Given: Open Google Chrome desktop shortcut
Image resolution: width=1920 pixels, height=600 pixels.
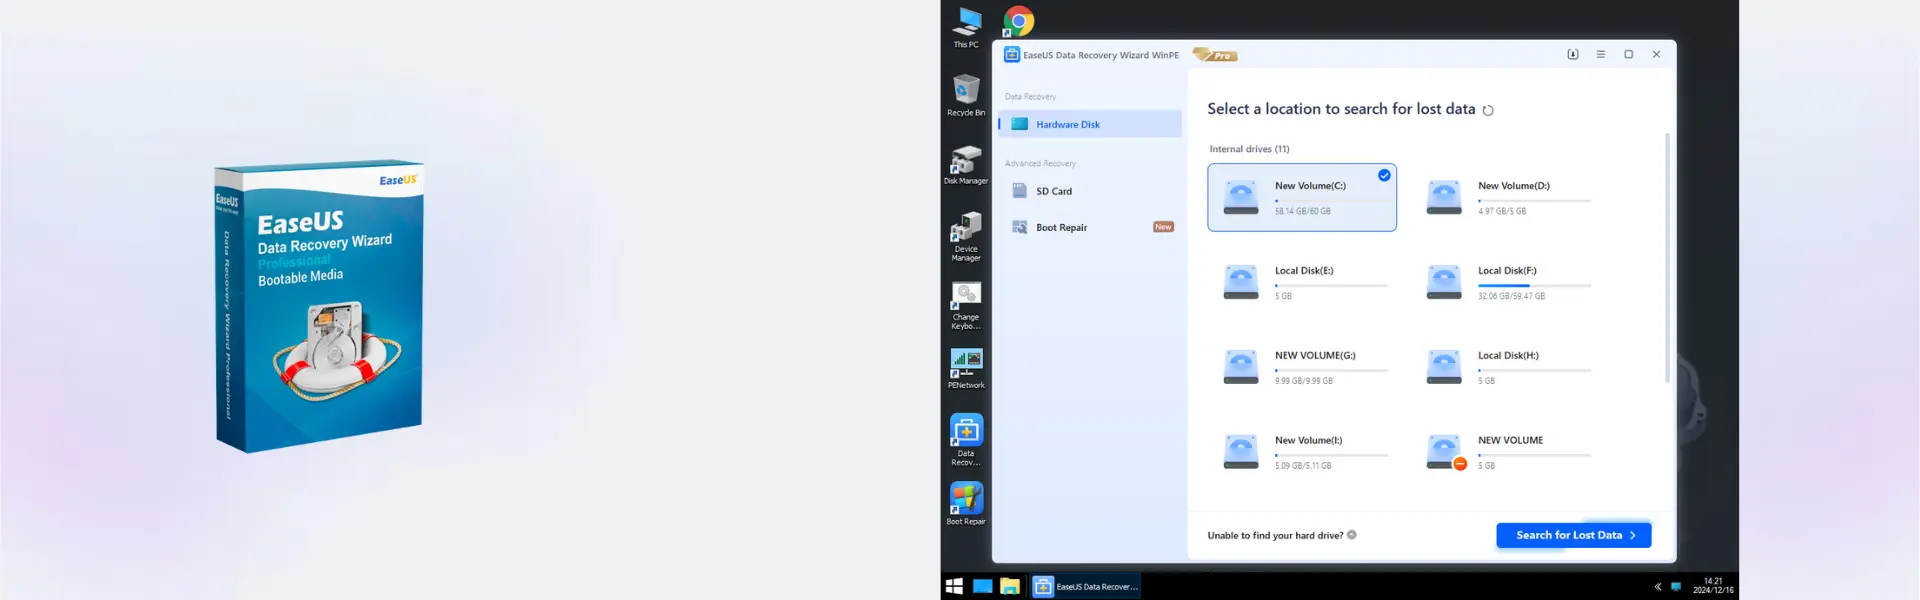Looking at the screenshot, I should [1018, 21].
